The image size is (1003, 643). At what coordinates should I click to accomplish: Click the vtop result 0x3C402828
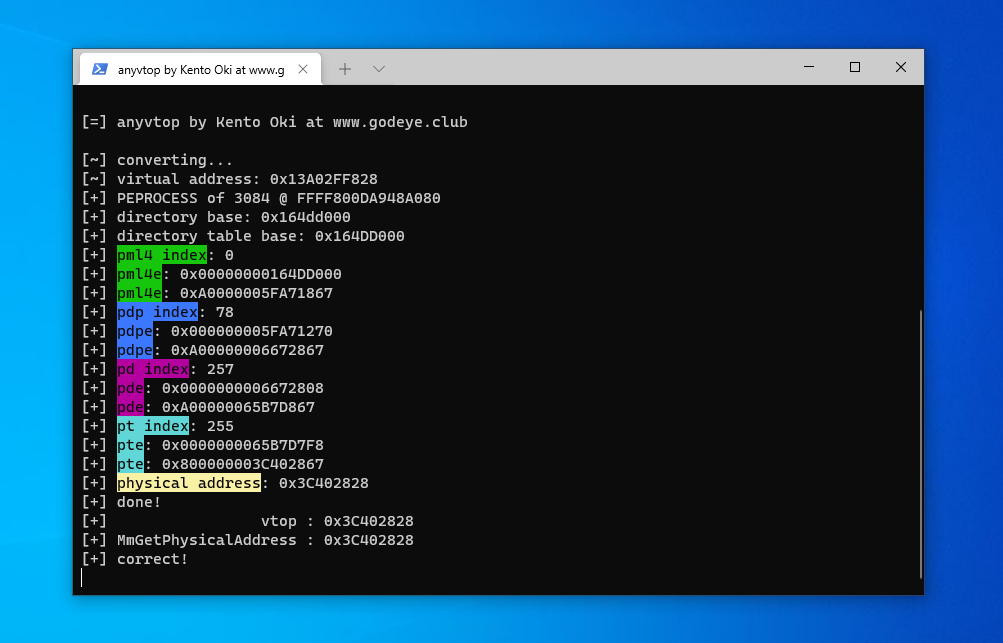(368, 521)
